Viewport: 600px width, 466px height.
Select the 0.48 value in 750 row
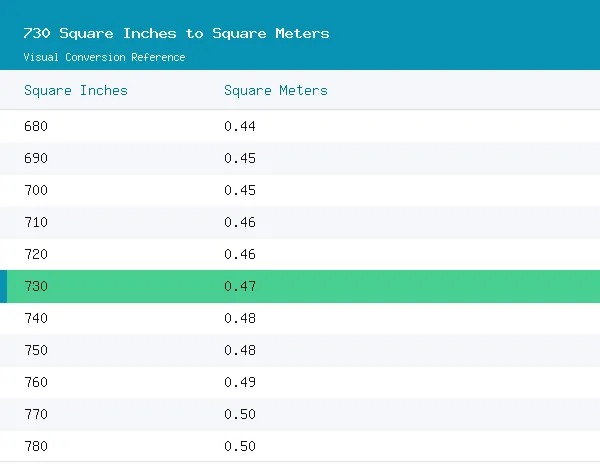240,350
